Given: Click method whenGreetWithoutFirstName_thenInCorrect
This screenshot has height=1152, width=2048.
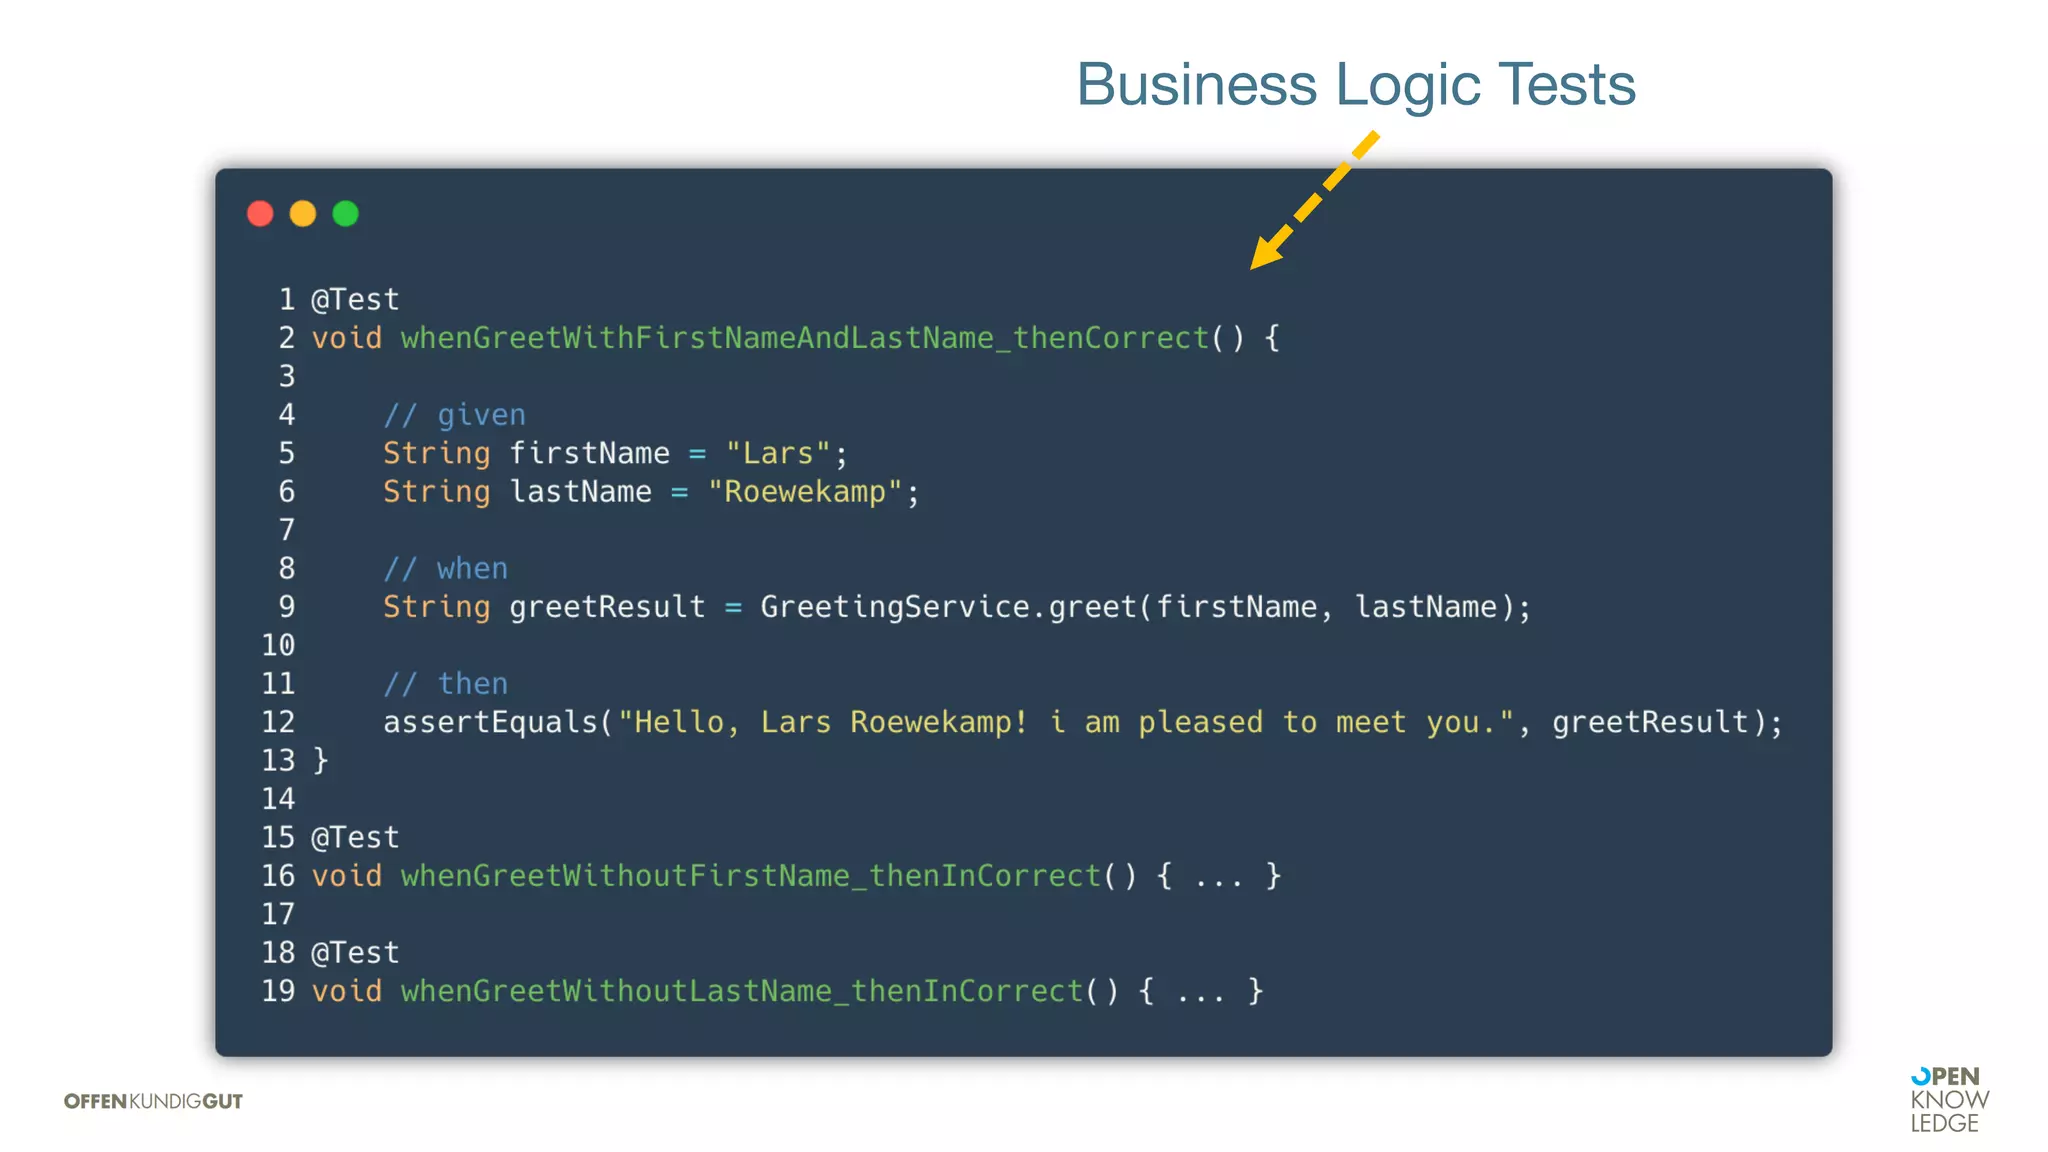Looking at the screenshot, I should pos(750,876).
